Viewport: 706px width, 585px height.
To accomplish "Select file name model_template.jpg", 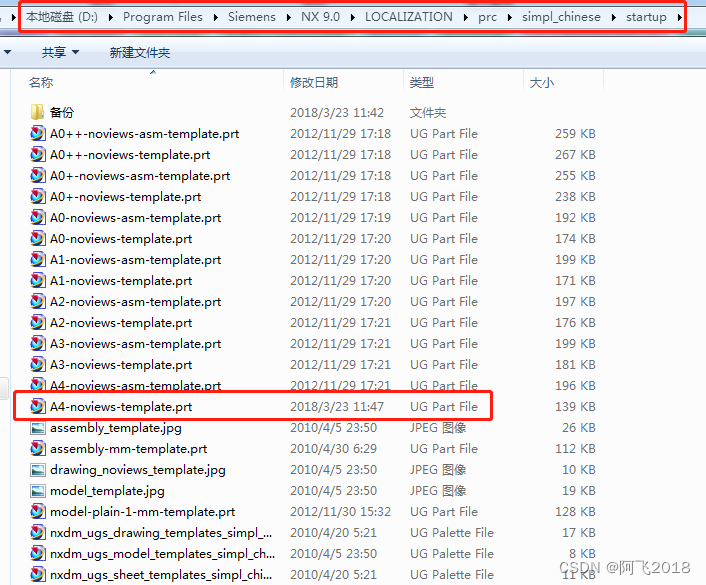I will point(107,491).
